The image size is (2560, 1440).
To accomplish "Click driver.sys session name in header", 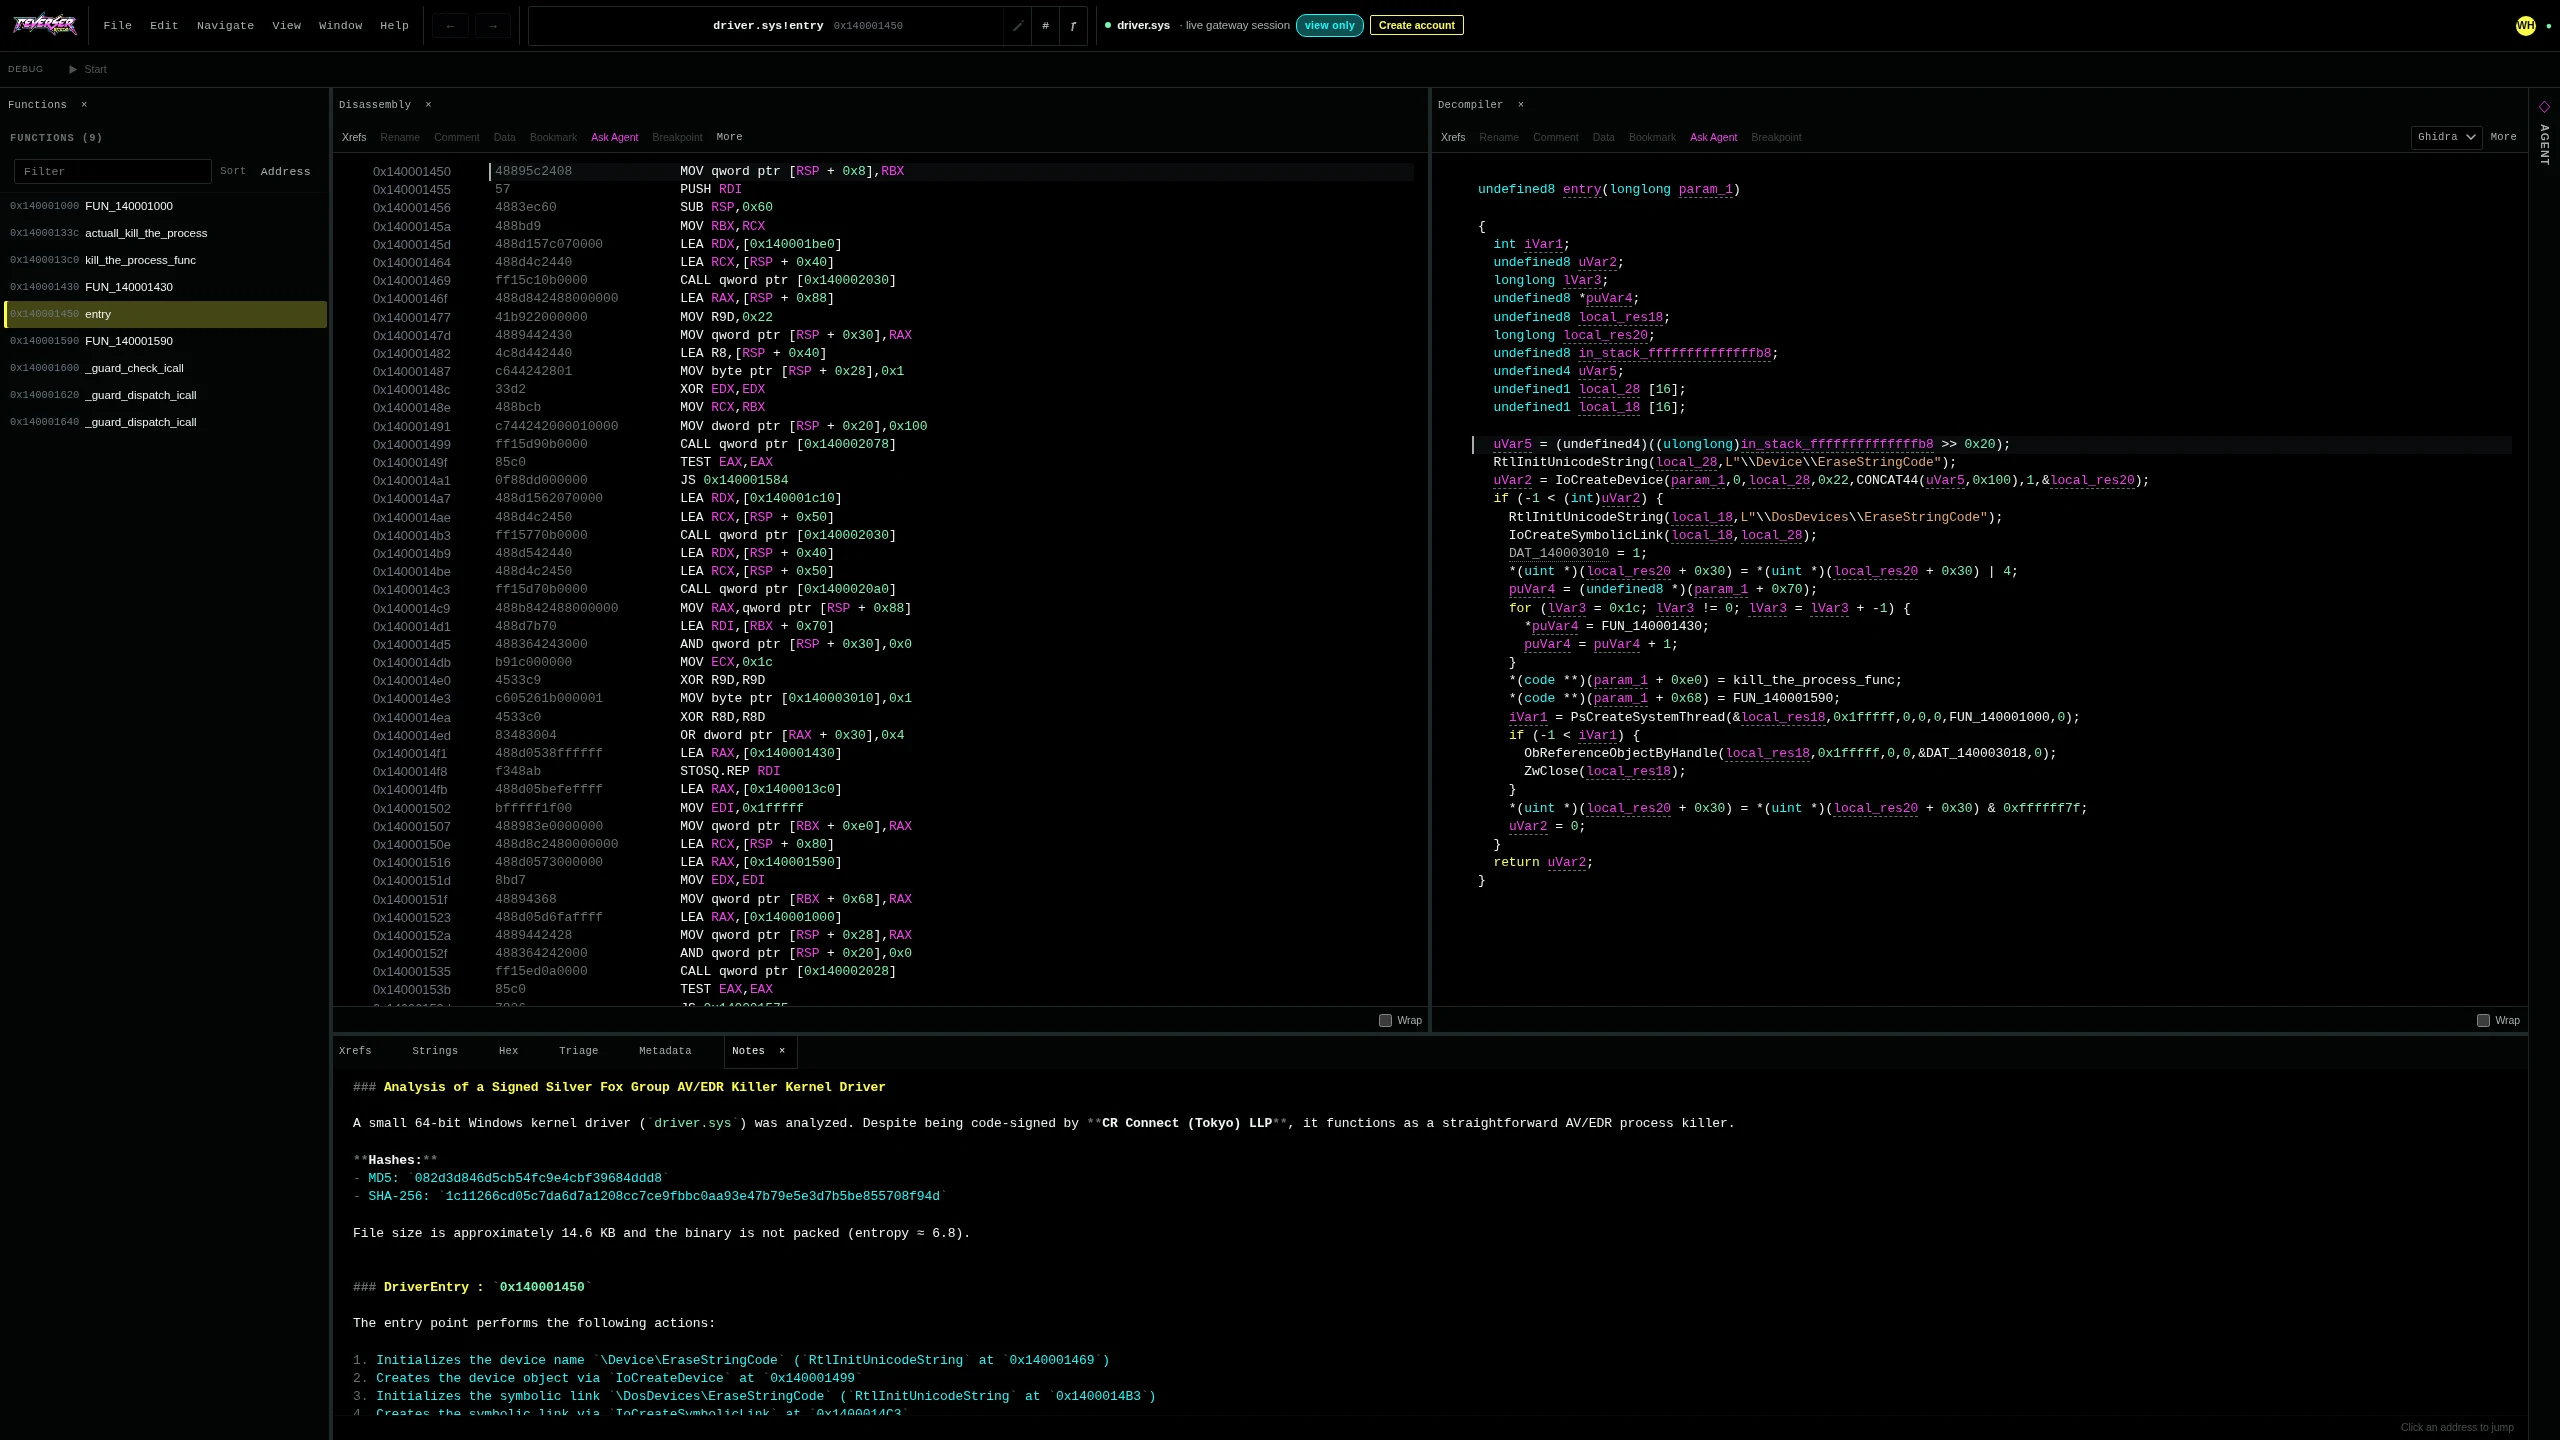I will (1143, 25).
